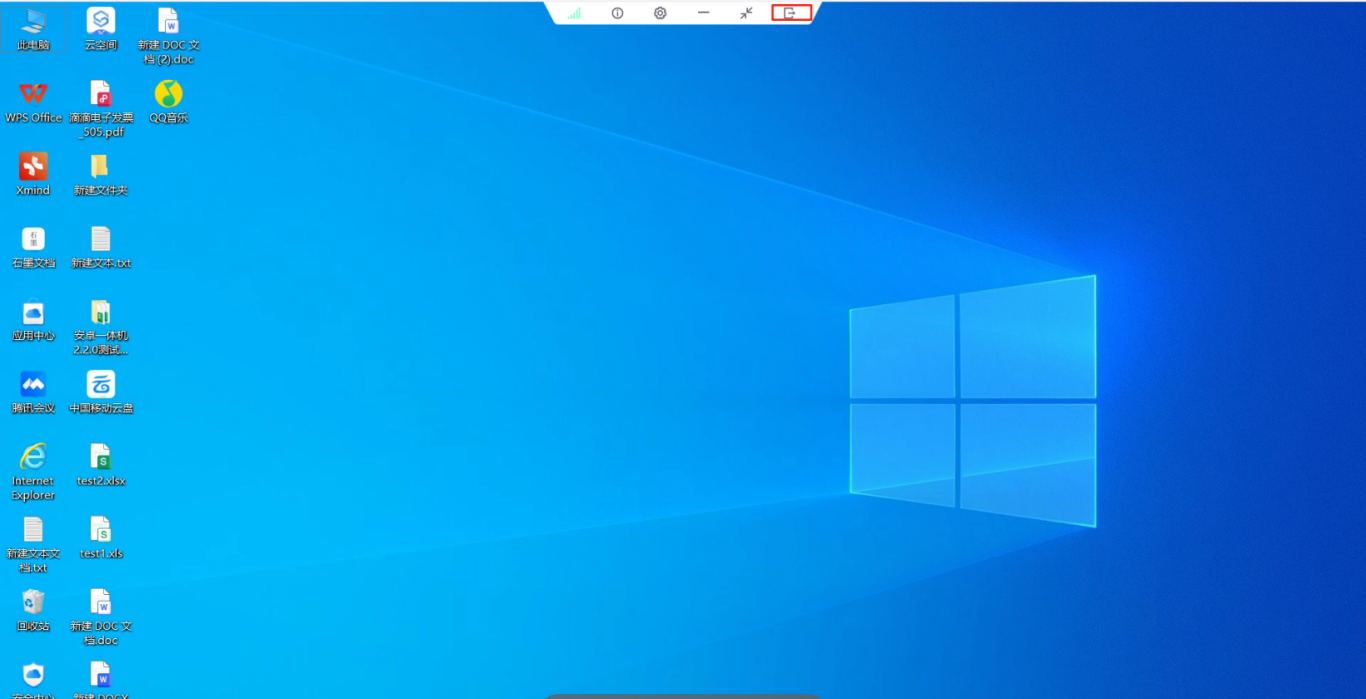Select the 新建 DOC 文档.doc file without (2)

(x=101, y=617)
